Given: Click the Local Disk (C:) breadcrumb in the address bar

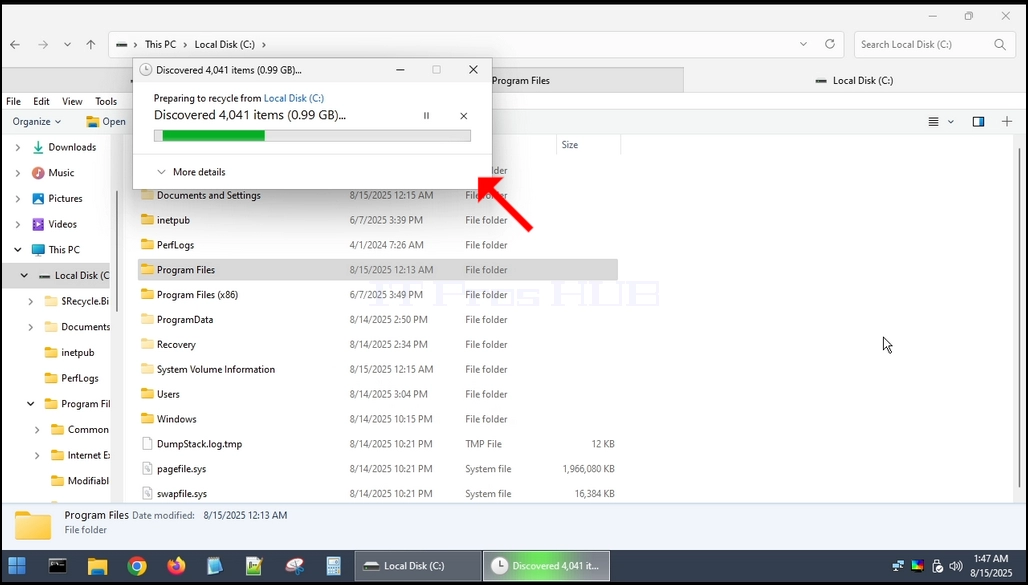Looking at the screenshot, I should click(x=225, y=45).
